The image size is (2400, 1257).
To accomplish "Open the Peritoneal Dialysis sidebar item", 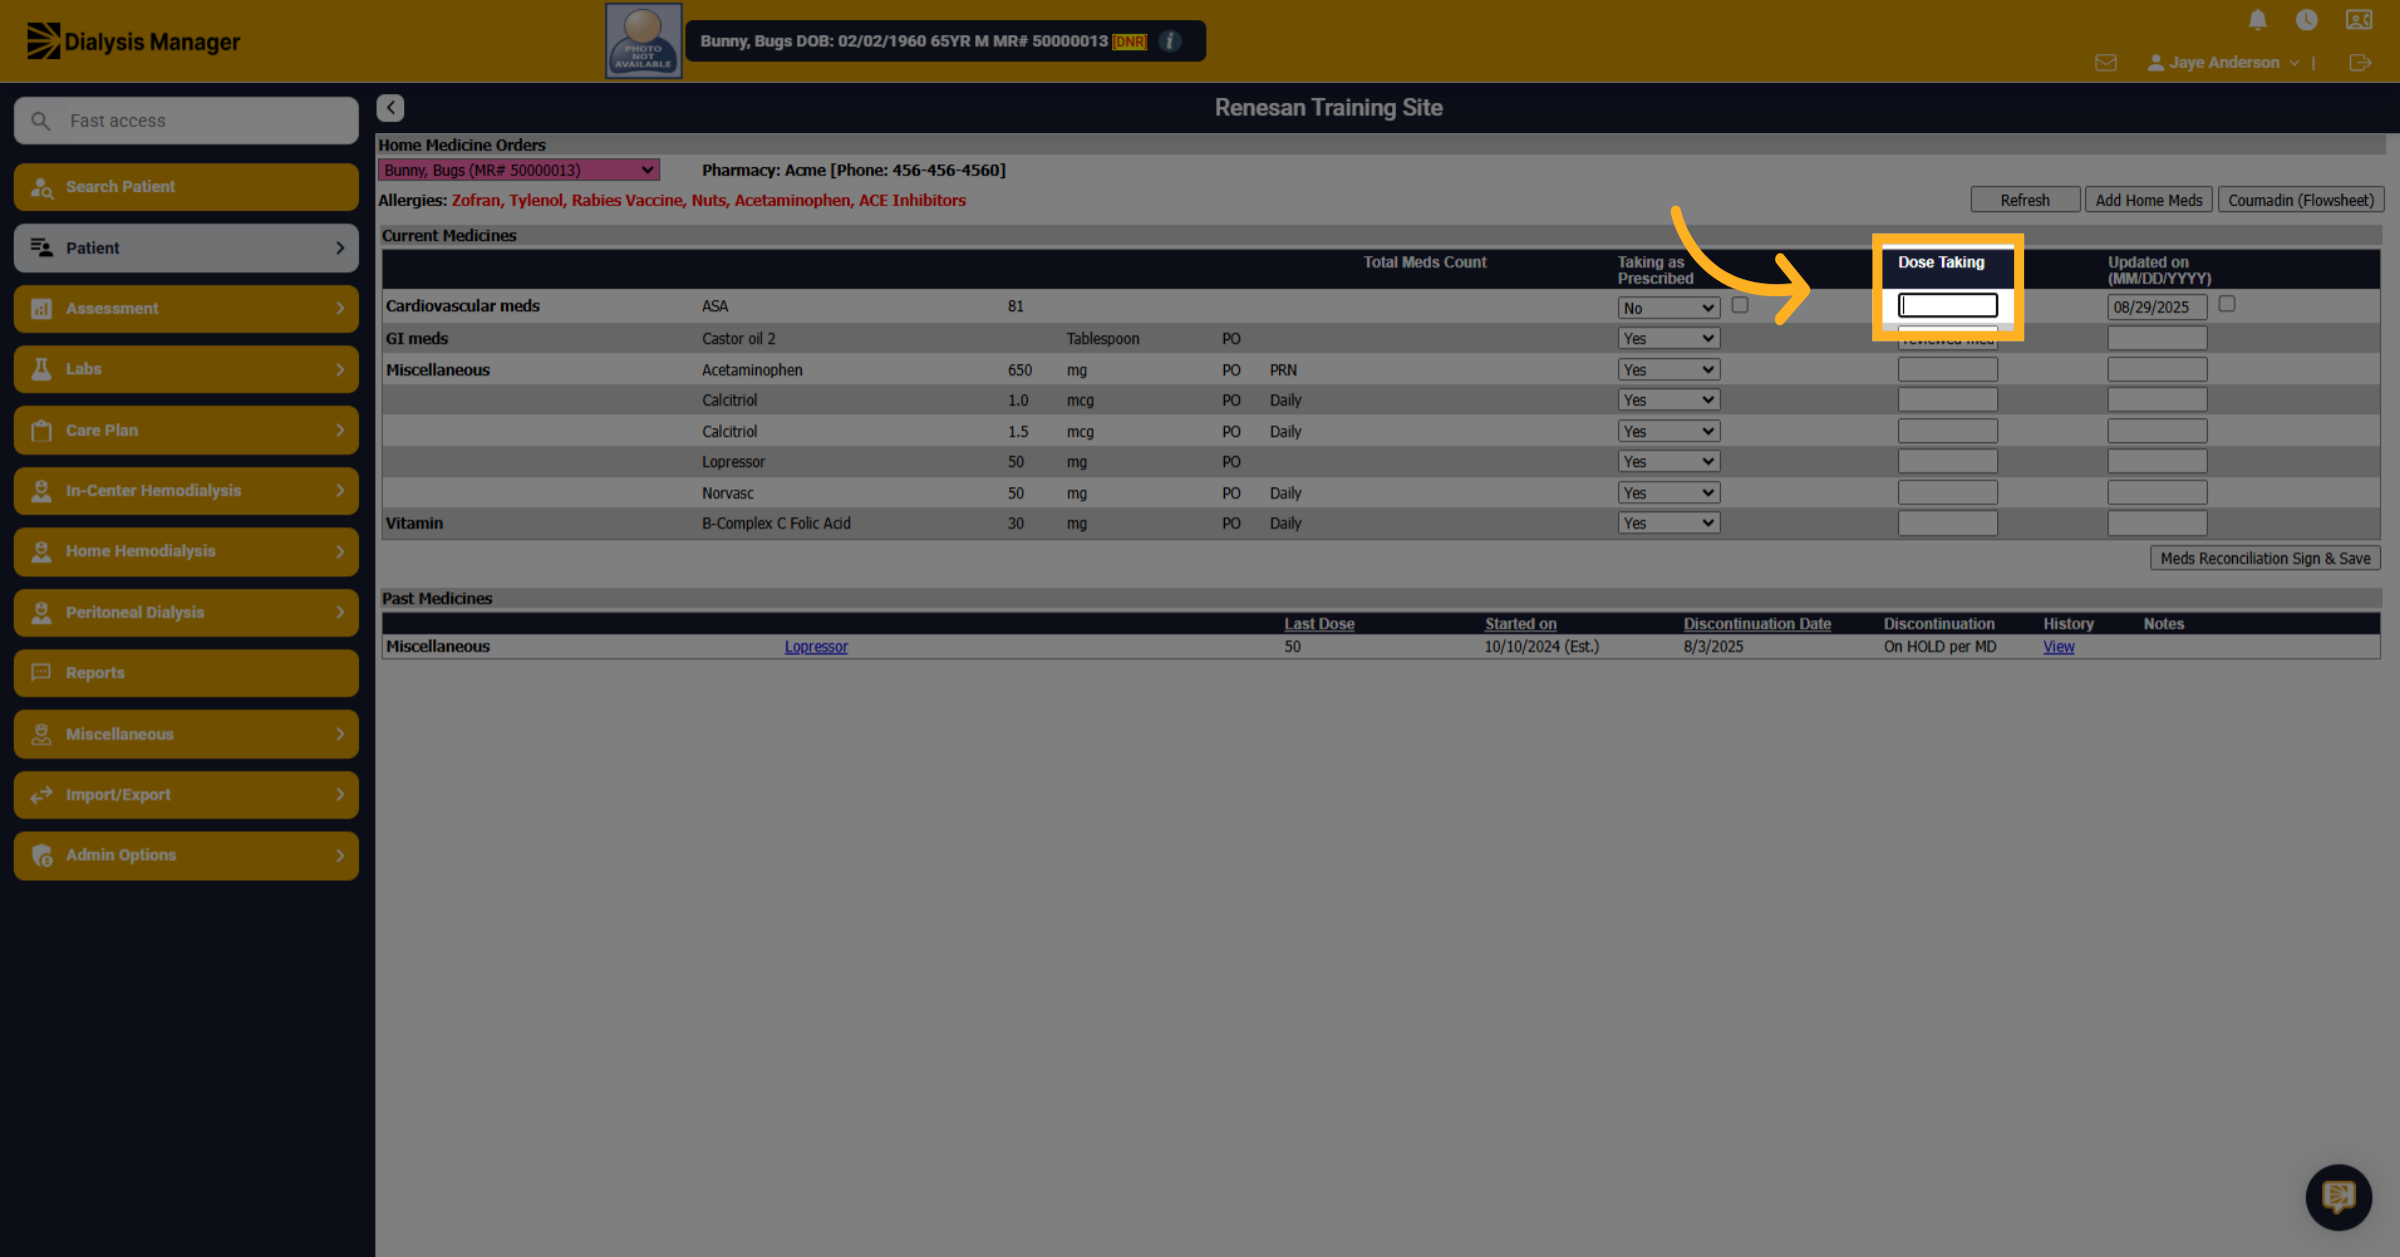I will click(186, 612).
